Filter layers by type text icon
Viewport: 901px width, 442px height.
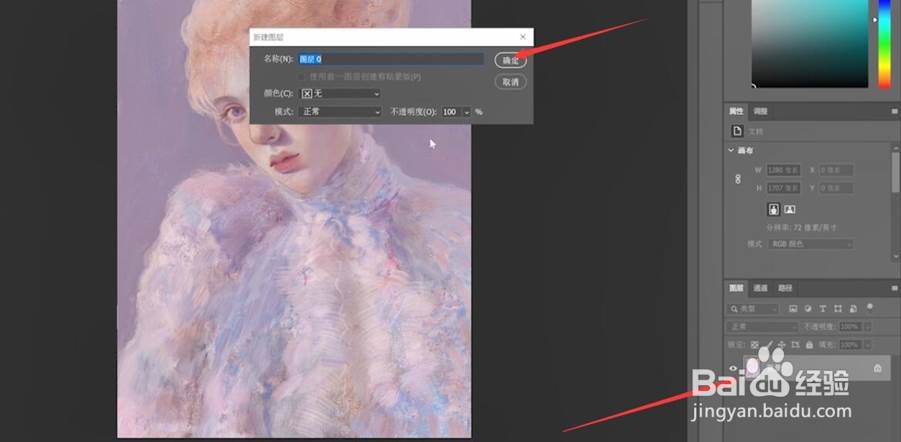(x=822, y=309)
